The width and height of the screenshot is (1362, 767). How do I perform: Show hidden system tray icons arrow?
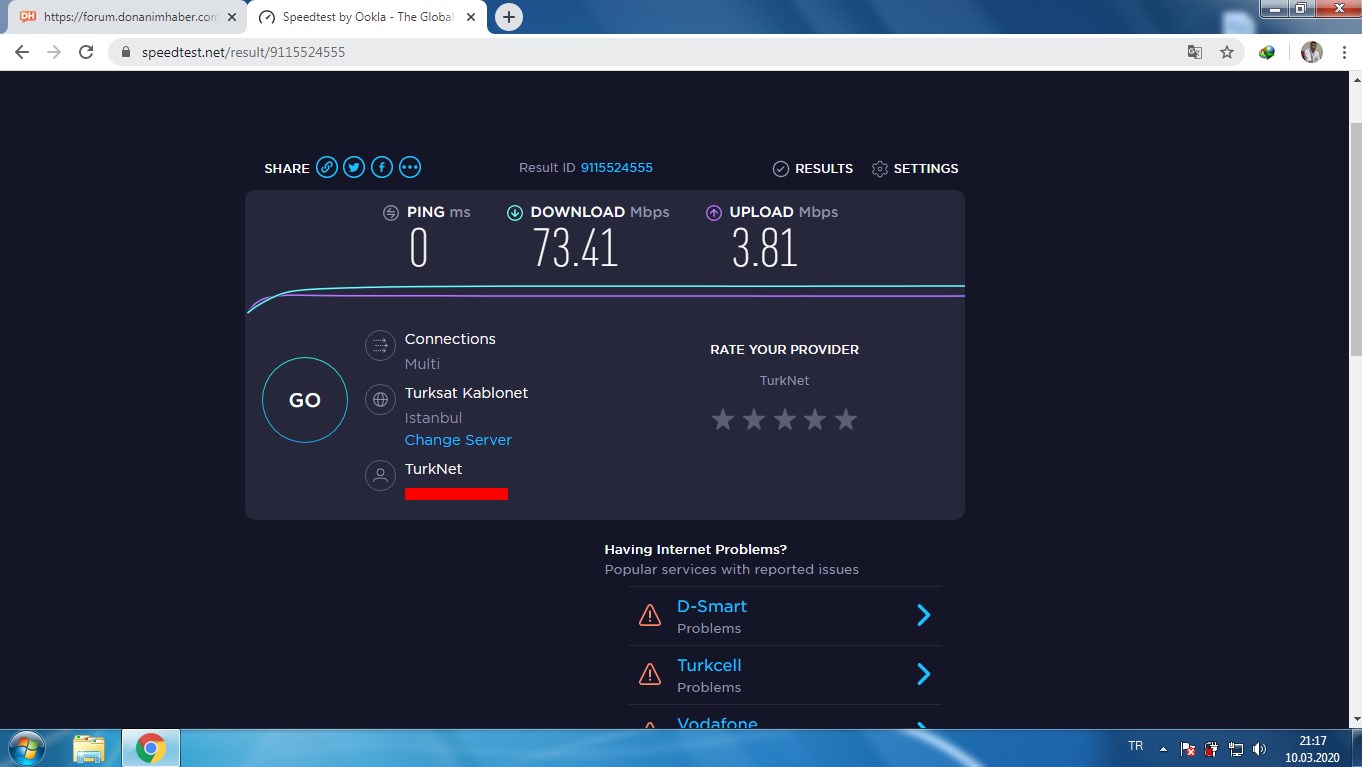(1163, 748)
